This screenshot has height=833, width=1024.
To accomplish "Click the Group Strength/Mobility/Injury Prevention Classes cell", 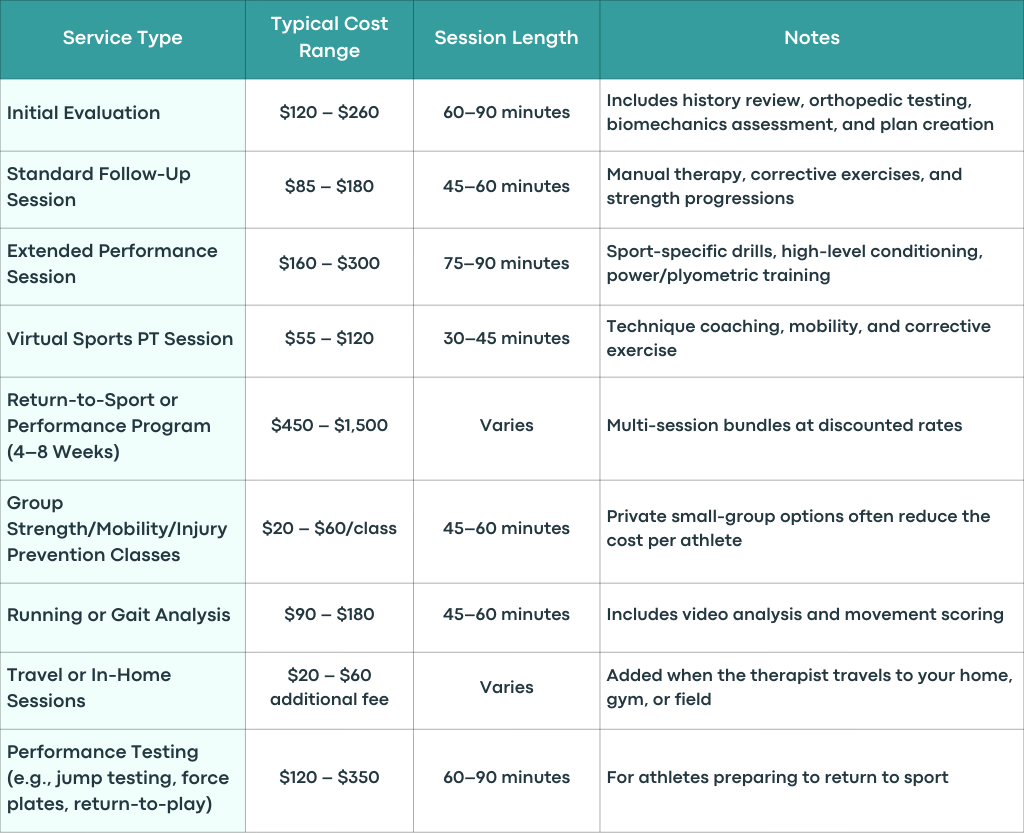I will point(122,531).
